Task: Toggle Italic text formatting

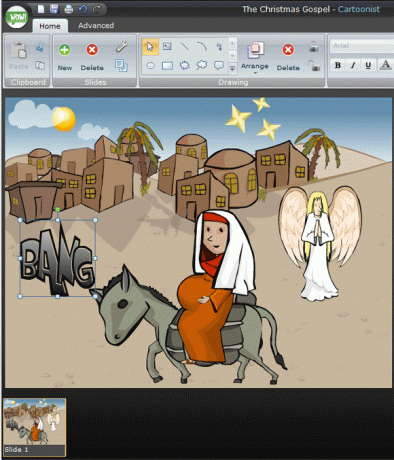Action: coord(353,65)
